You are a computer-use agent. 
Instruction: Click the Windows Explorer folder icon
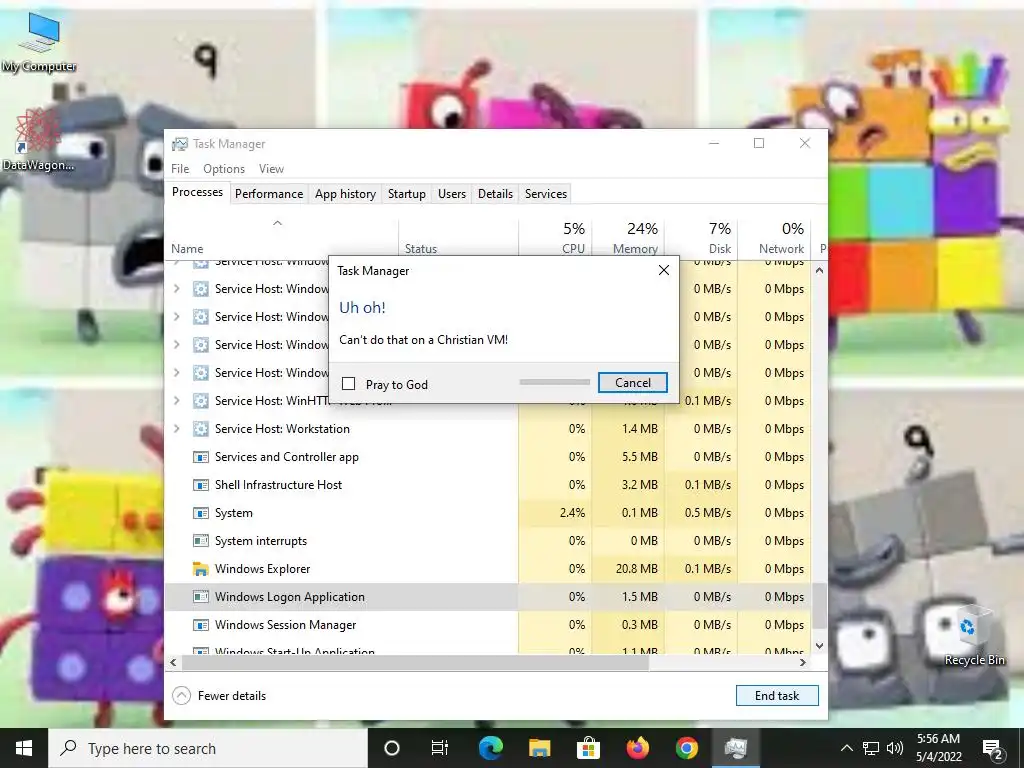[x=200, y=569]
